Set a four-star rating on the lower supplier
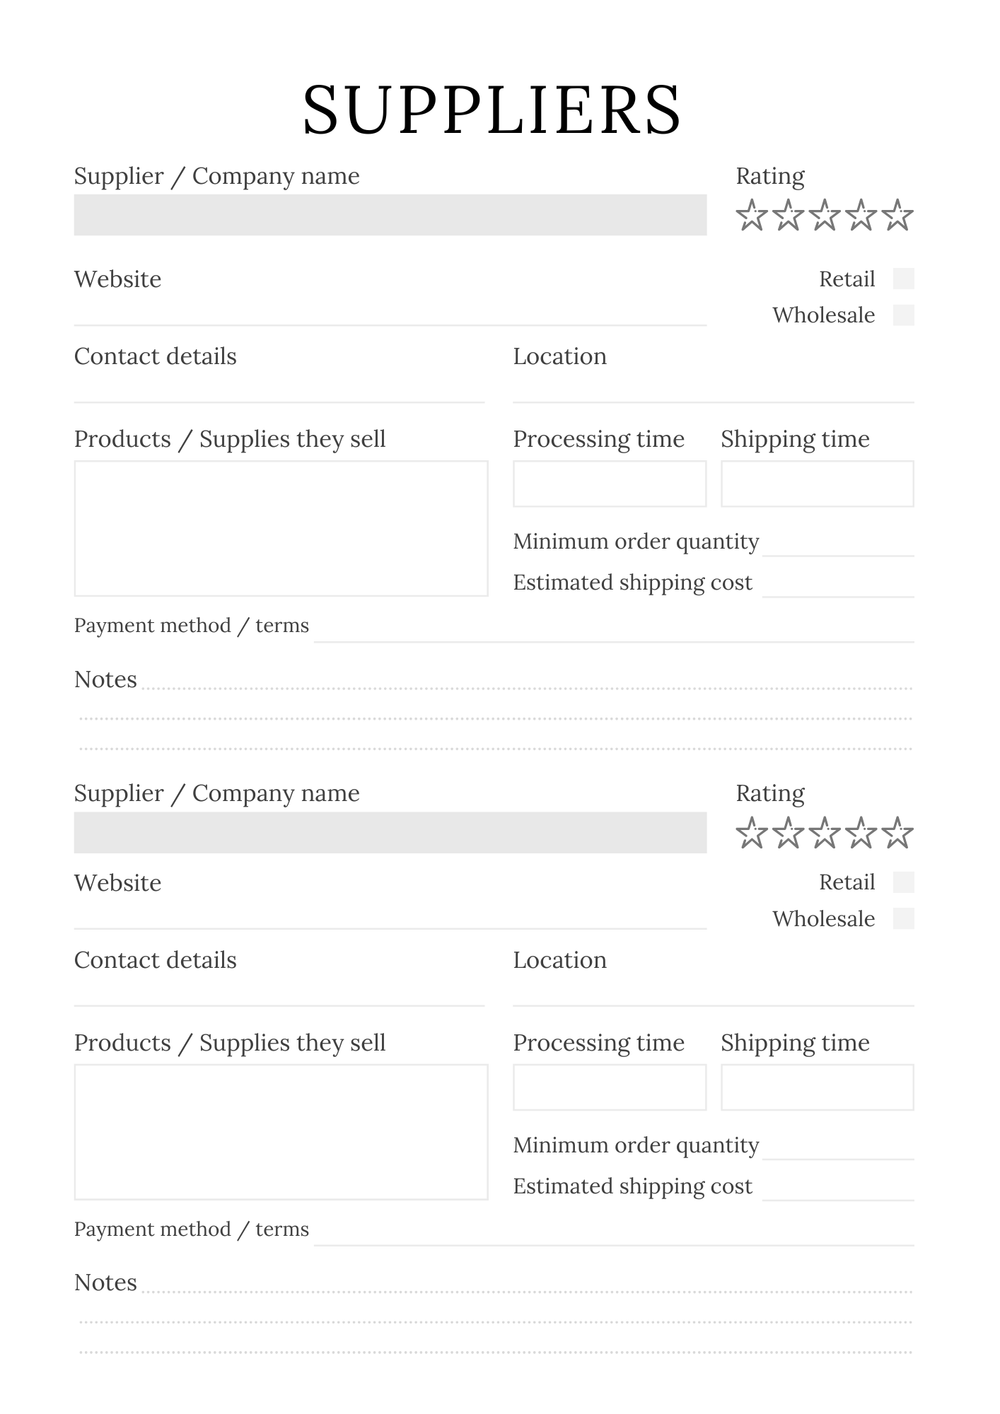The width and height of the screenshot is (1000, 1414). tap(861, 832)
